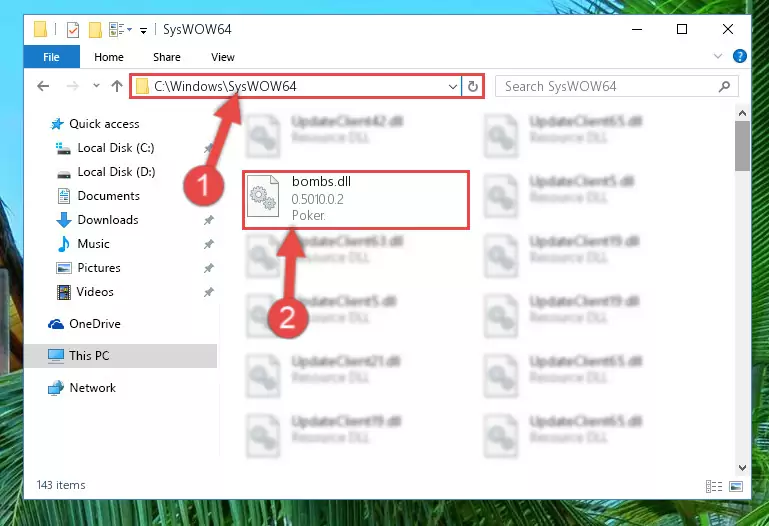This screenshot has width=769, height=526.
Task: Click the folder icon in address bar
Action: pos(142,87)
